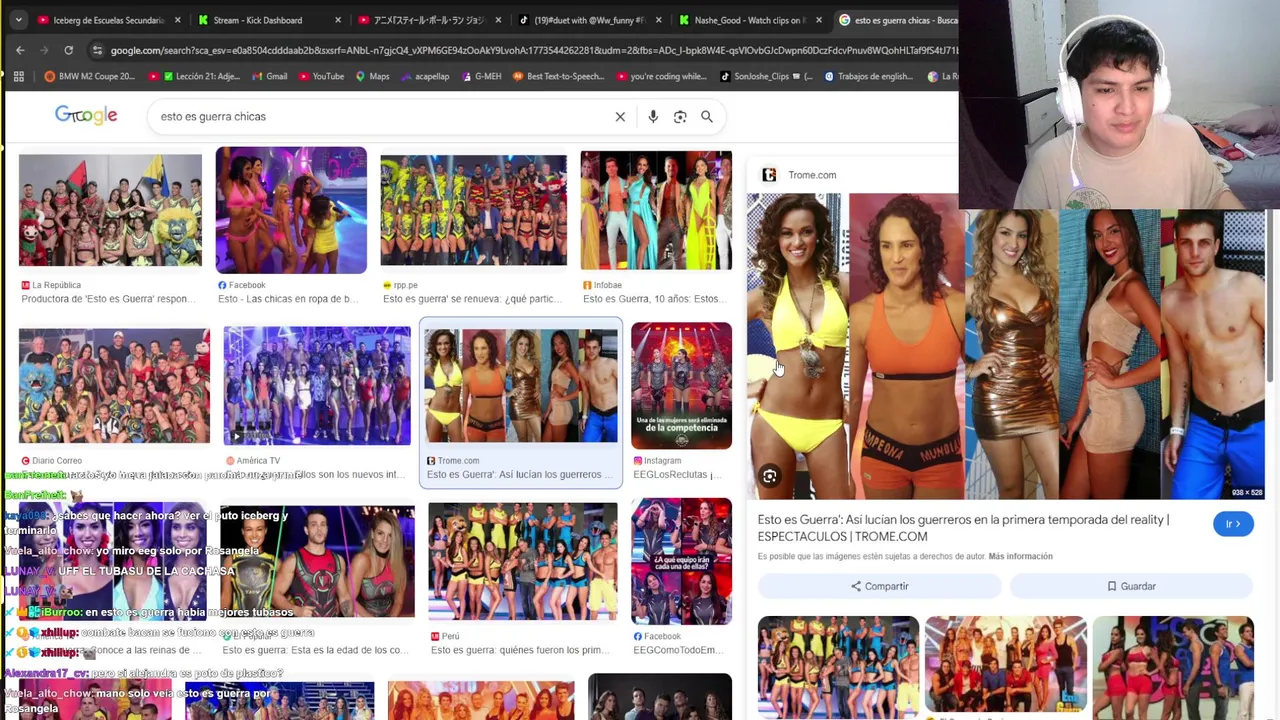Viewport: 1280px width, 720px height.
Task: Open Infobae Esto es Guerra 10 años thumbnail
Action: (x=656, y=210)
